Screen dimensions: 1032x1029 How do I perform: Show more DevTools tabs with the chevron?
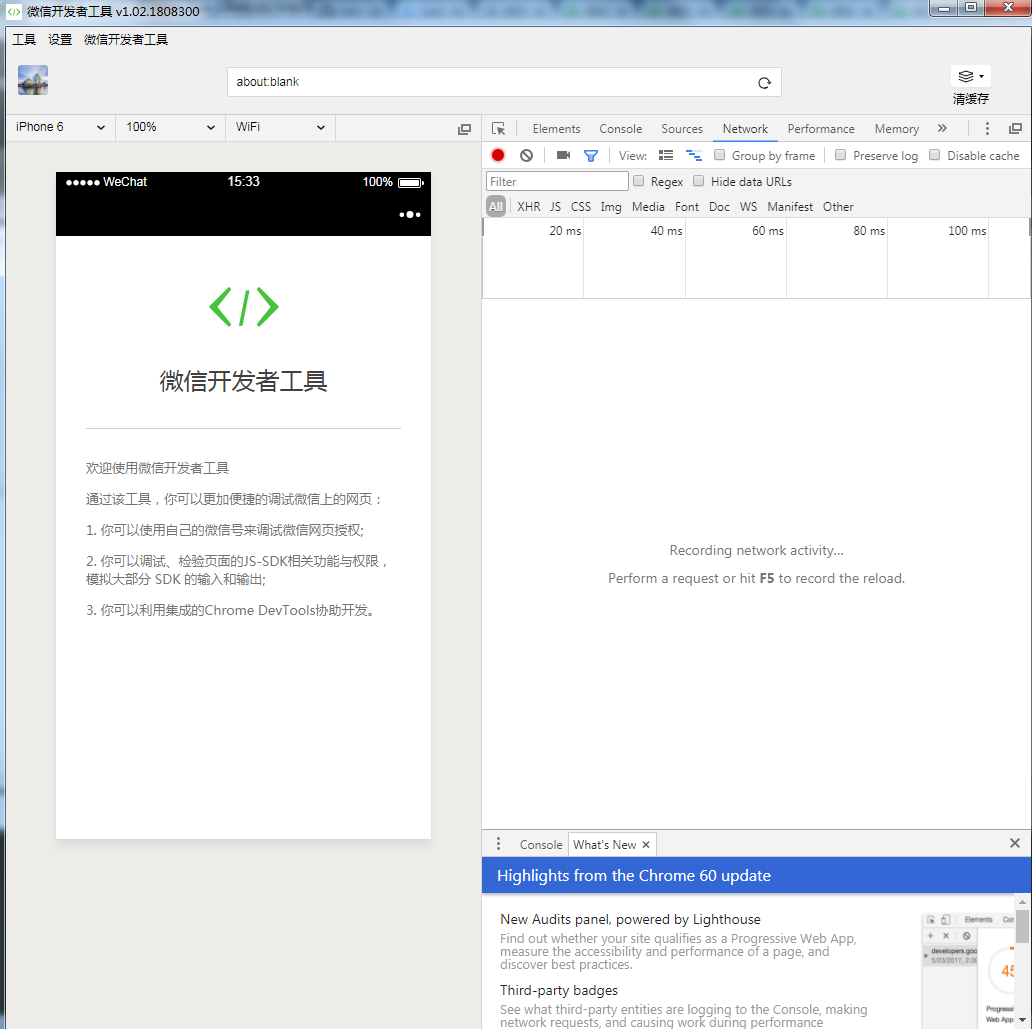point(942,129)
